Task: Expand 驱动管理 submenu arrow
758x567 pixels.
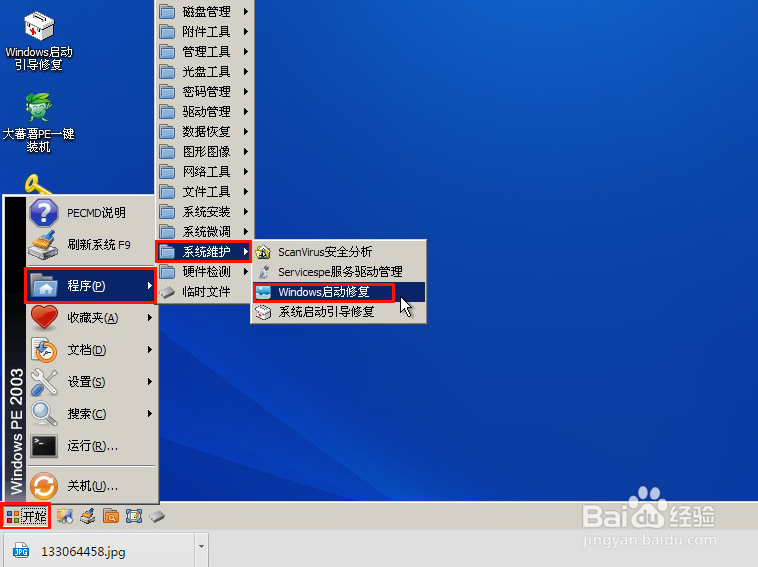Action: 246,112
